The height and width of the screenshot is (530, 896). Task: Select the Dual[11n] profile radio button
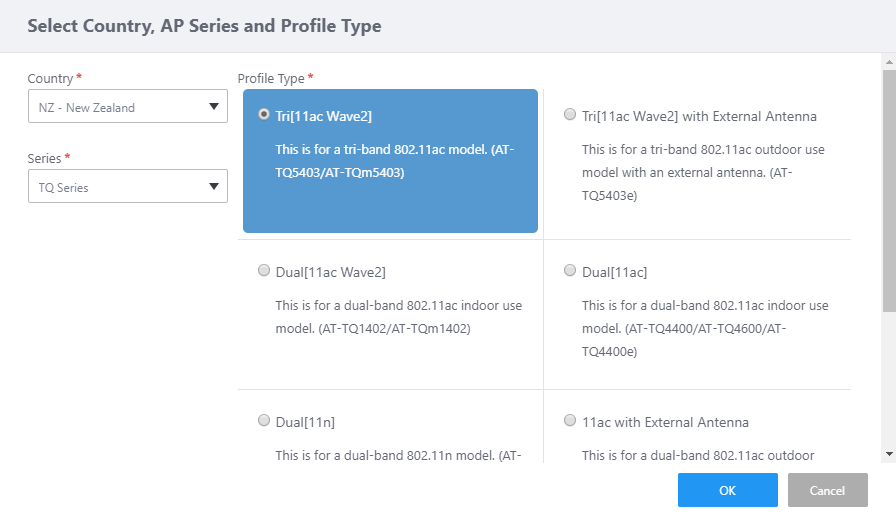click(x=264, y=421)
